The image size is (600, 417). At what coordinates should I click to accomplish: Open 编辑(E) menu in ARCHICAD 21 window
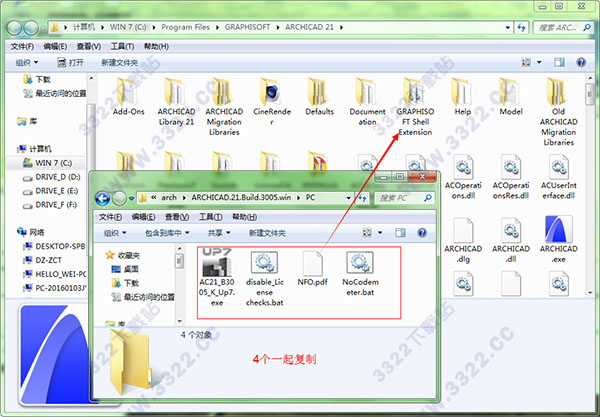55,47
